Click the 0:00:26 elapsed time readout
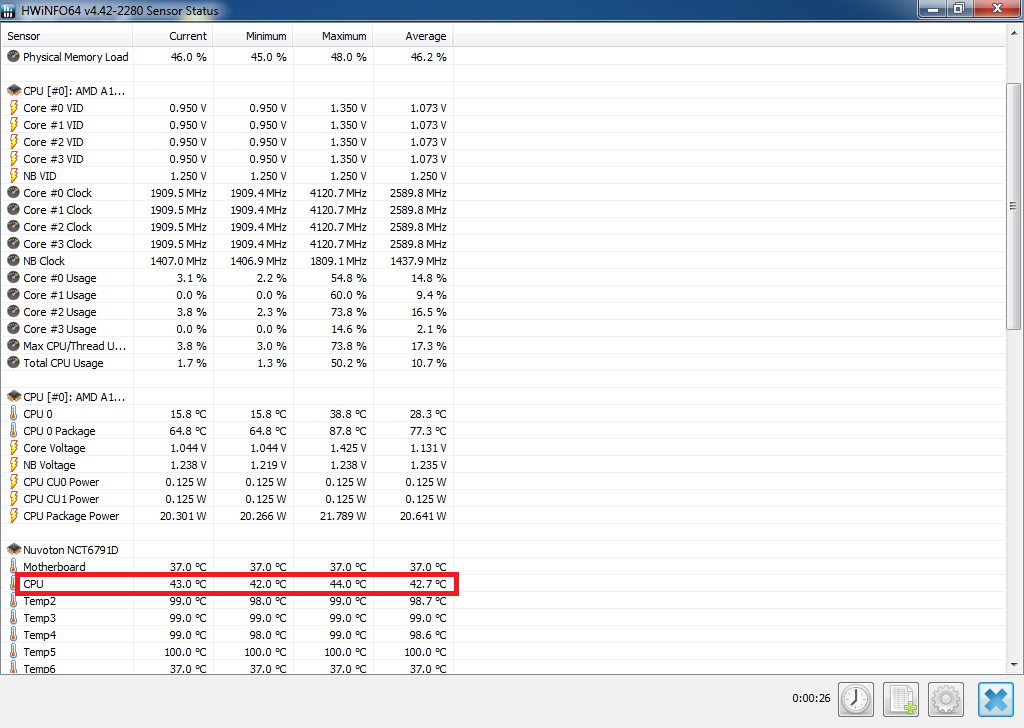The width and height of the screenshot is (1024, 728). tap(811, 698)
